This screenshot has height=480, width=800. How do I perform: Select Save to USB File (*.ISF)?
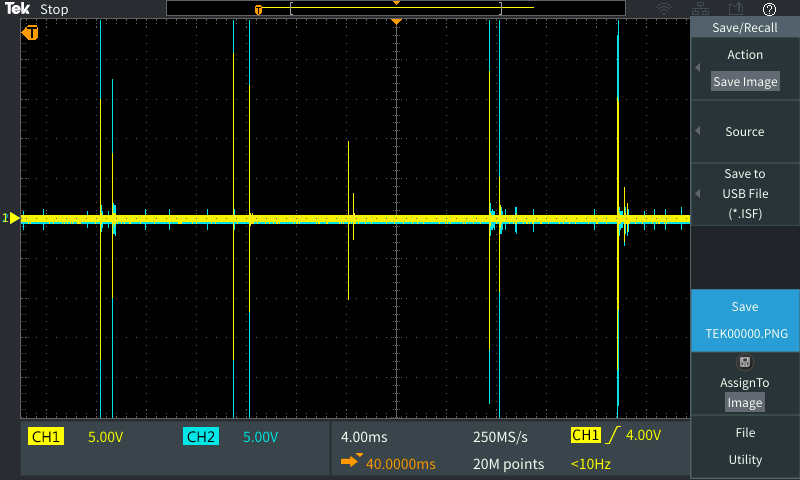tap(745, 194)
